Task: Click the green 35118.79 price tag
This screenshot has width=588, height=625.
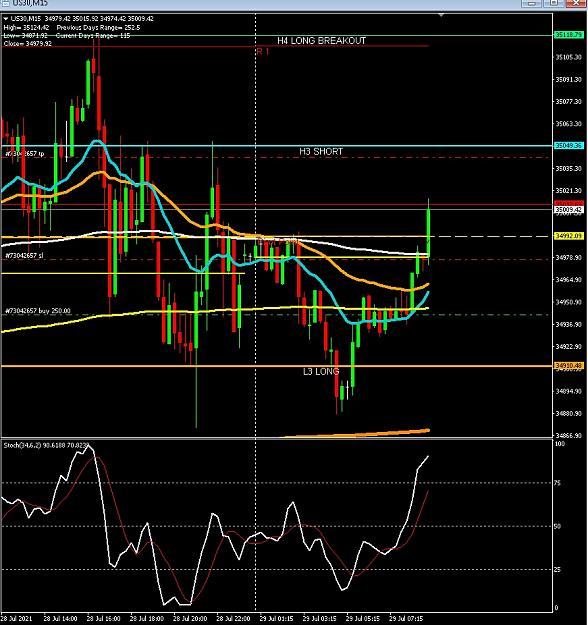Action: pos(569,35)
